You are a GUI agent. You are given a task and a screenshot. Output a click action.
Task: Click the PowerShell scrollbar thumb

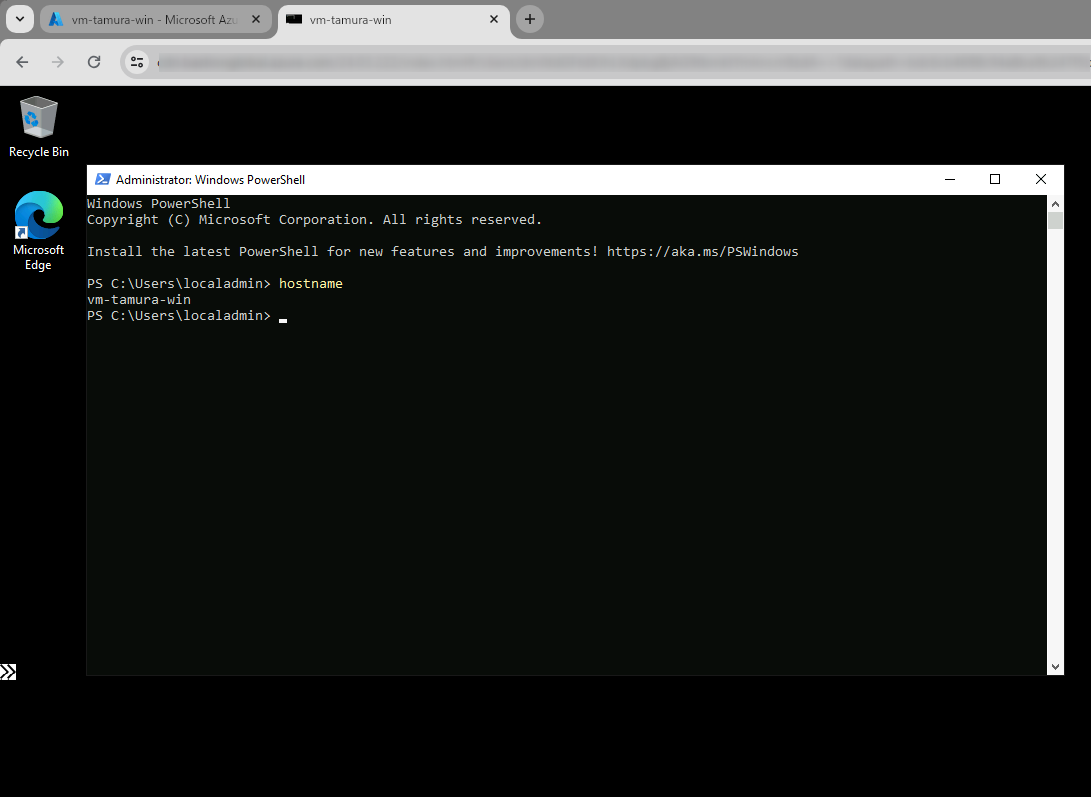click(1055, 221)
